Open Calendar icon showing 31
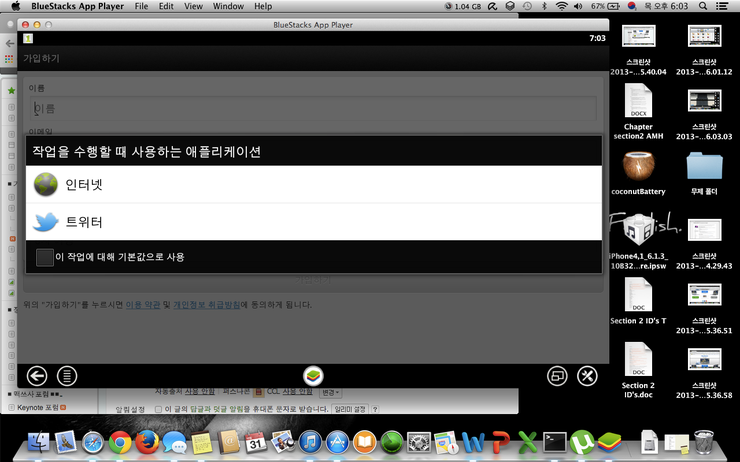This screenshot has height=462, width=740. click(256, 443)
